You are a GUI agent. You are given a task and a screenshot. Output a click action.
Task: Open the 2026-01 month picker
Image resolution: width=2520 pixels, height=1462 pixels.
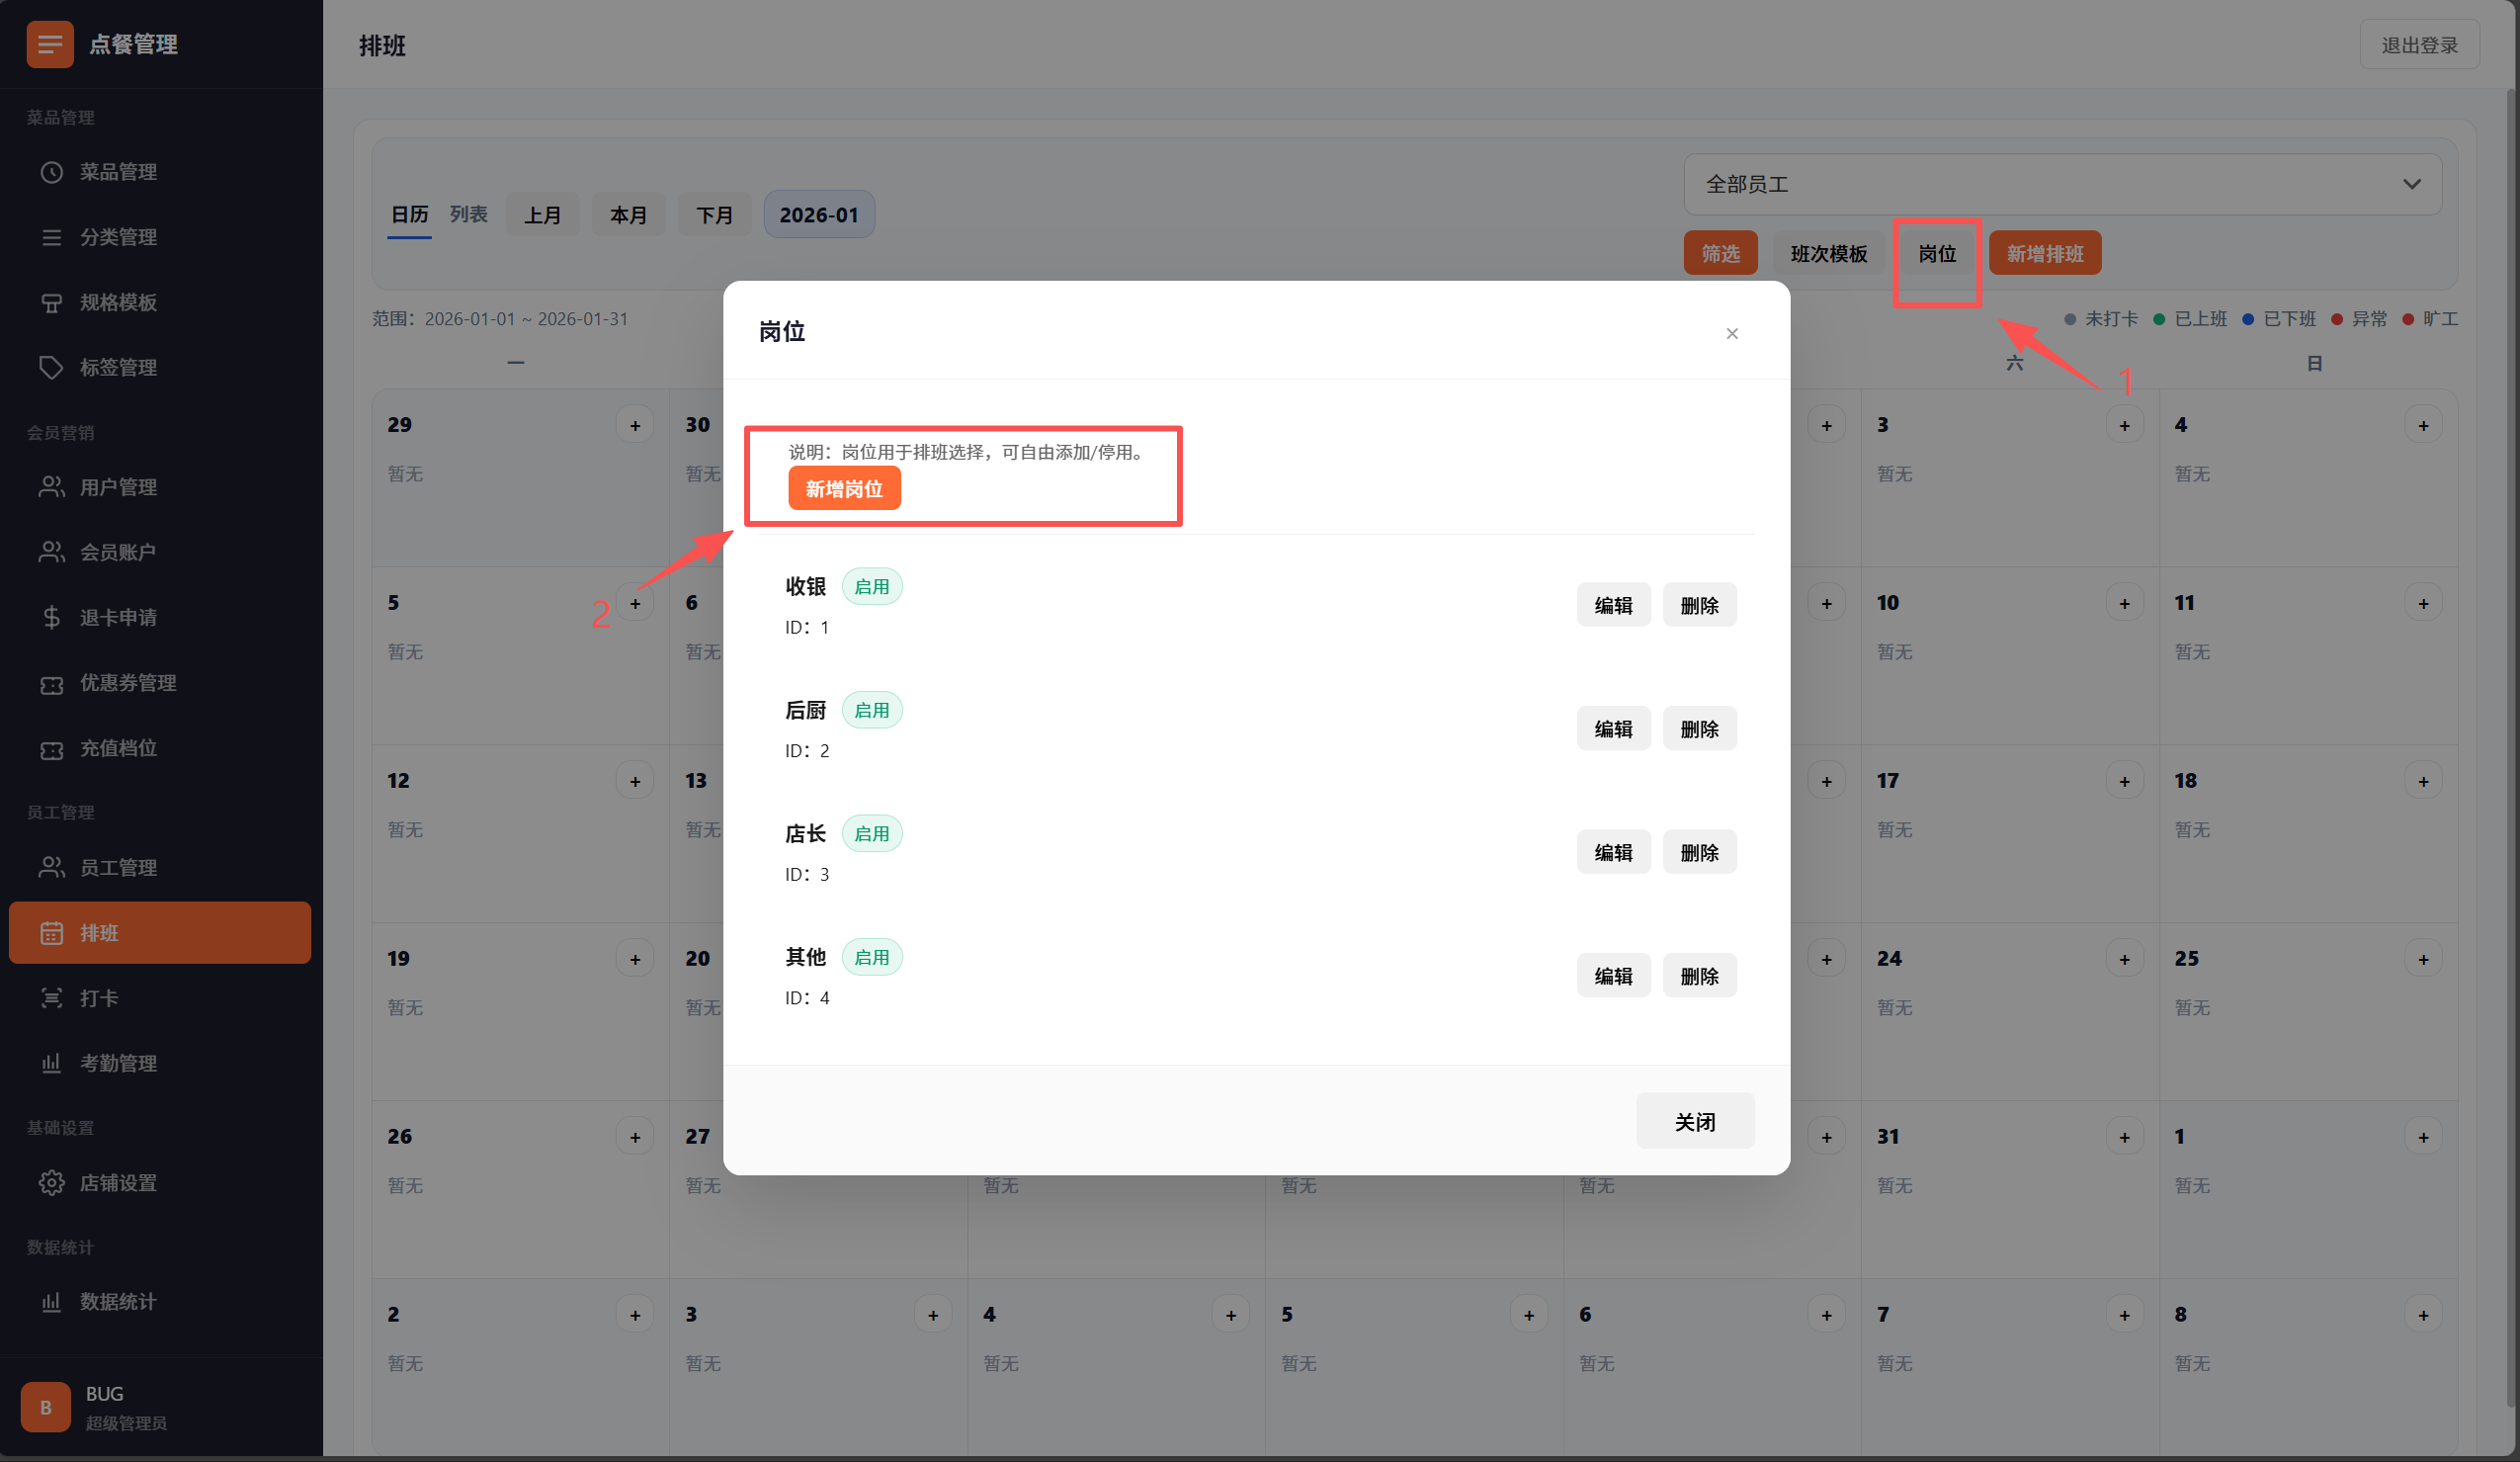point(818,215)
